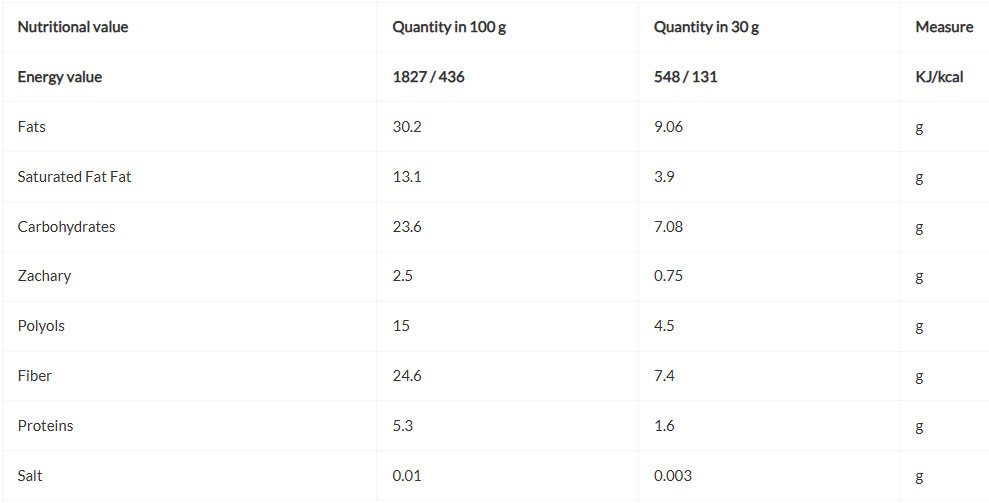Click the 548 / 131 energy value
The height and width of the screenshot is (503, 989).
(x=685, y=77)
